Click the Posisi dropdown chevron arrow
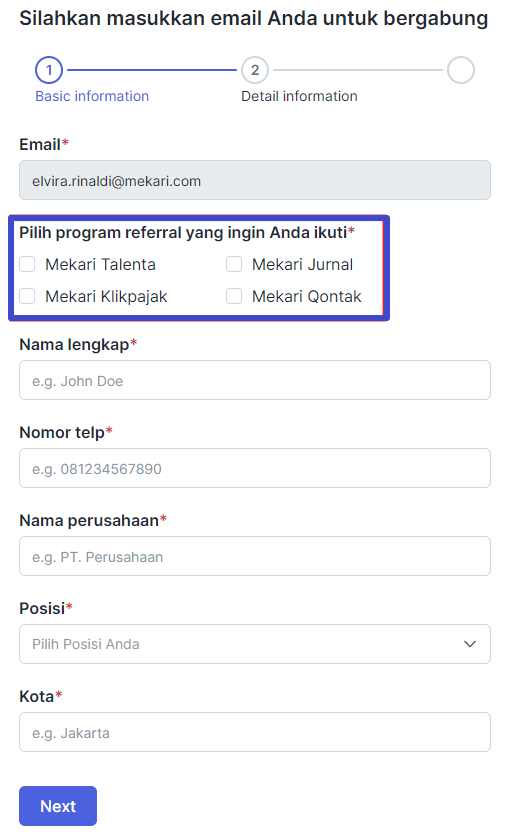Image resolution: width=517 pixels, height=832 pixels. (x=470, y=644)
